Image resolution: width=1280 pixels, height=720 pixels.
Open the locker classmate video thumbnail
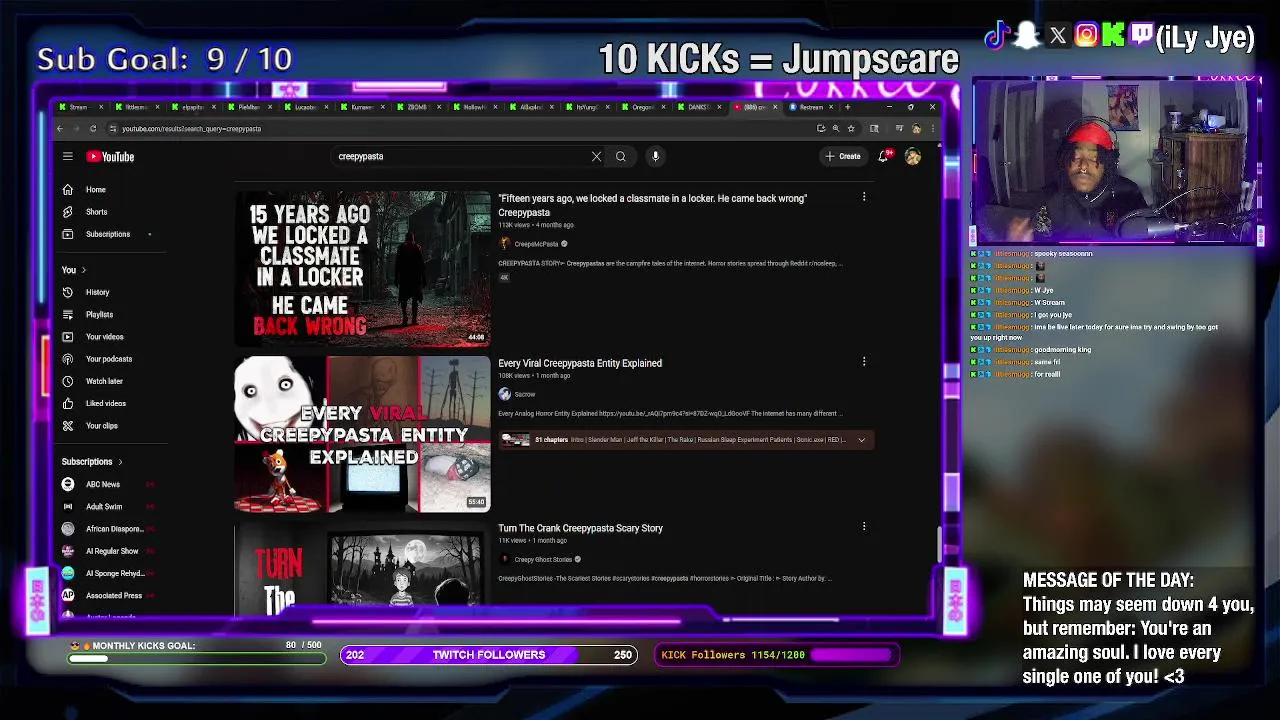(362, 268)
